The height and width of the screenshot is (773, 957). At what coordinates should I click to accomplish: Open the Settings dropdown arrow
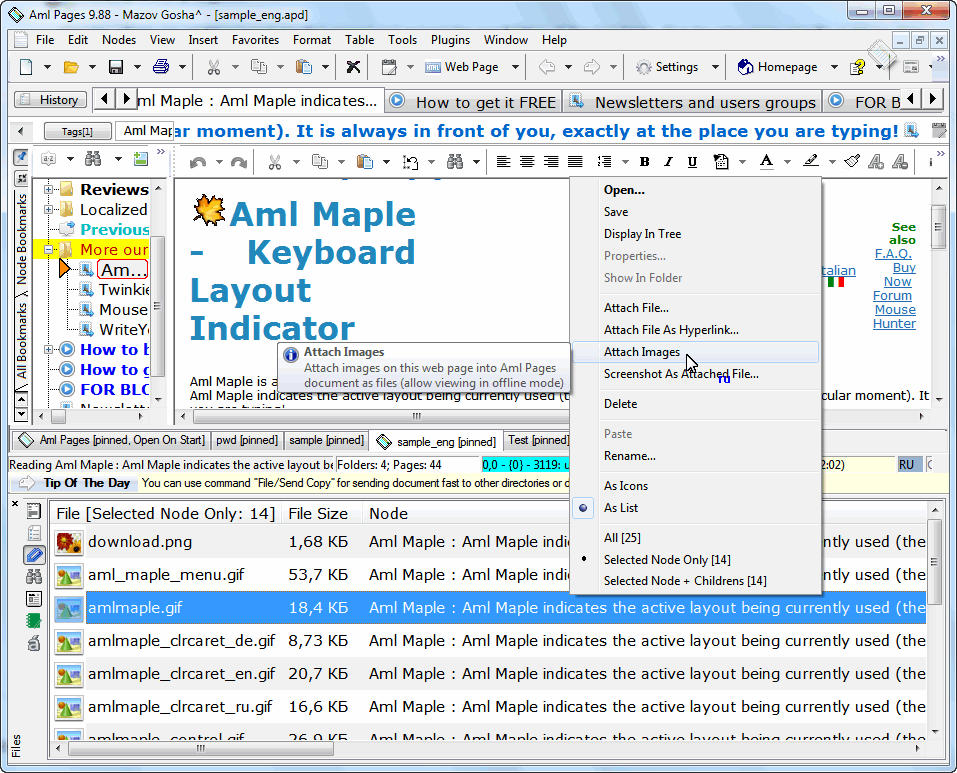715,67
